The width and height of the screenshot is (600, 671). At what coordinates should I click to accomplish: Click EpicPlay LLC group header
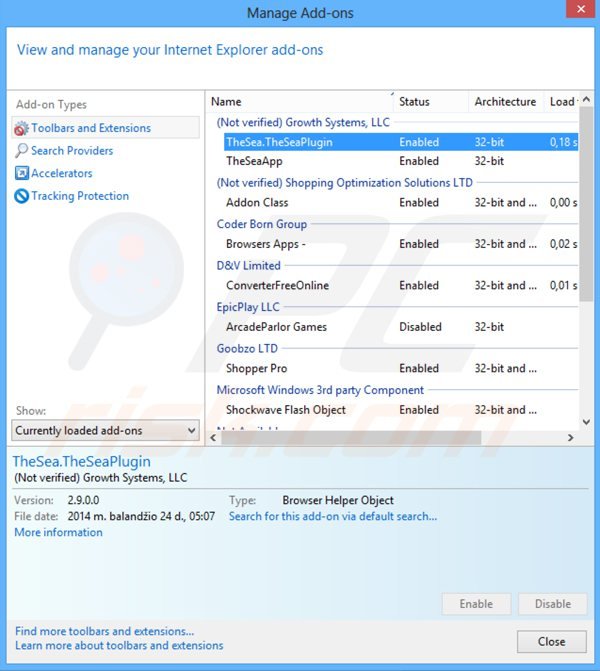click(248, 307)
